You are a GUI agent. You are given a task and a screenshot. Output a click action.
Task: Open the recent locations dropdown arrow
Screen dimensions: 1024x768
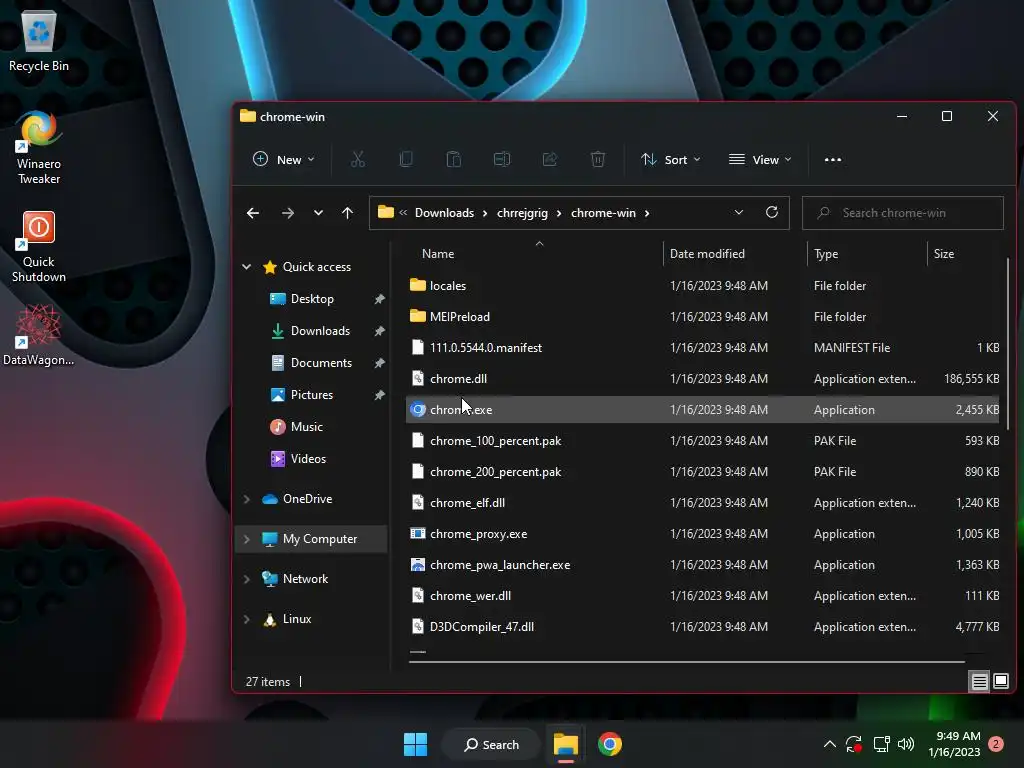click(318, 213)
